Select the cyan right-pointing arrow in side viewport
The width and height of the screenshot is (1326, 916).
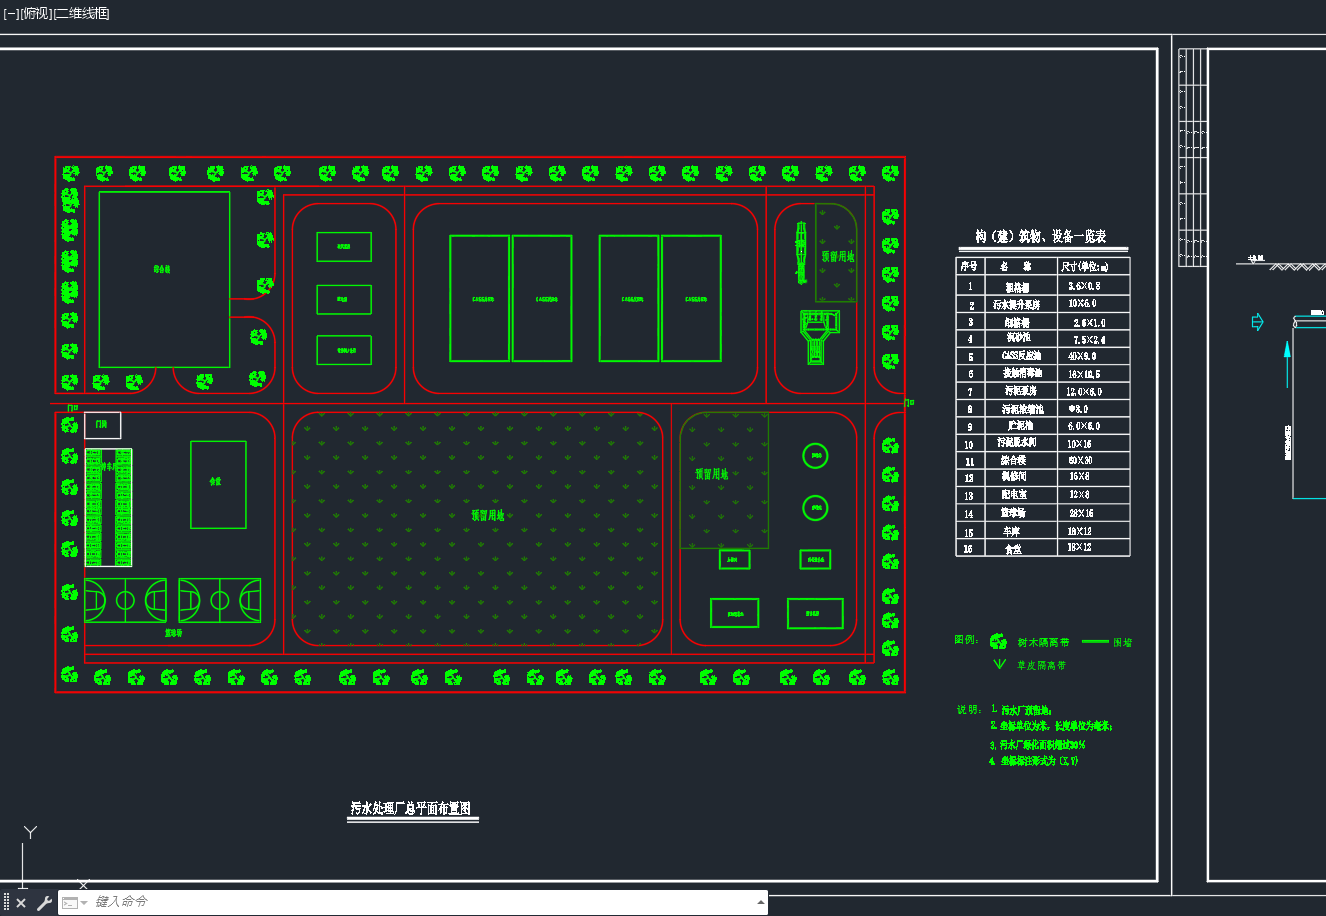[x=1258, y=322]
